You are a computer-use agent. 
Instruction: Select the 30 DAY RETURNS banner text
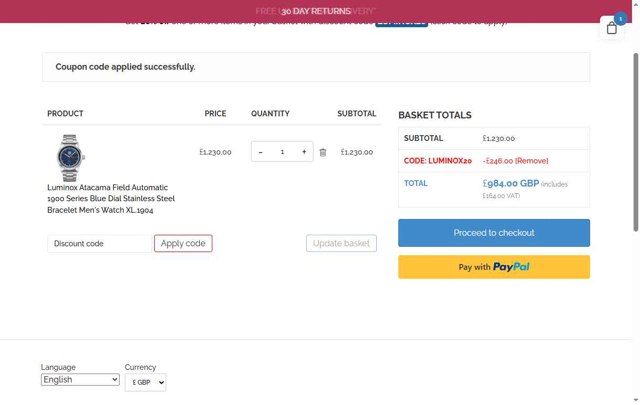[316, 11]
